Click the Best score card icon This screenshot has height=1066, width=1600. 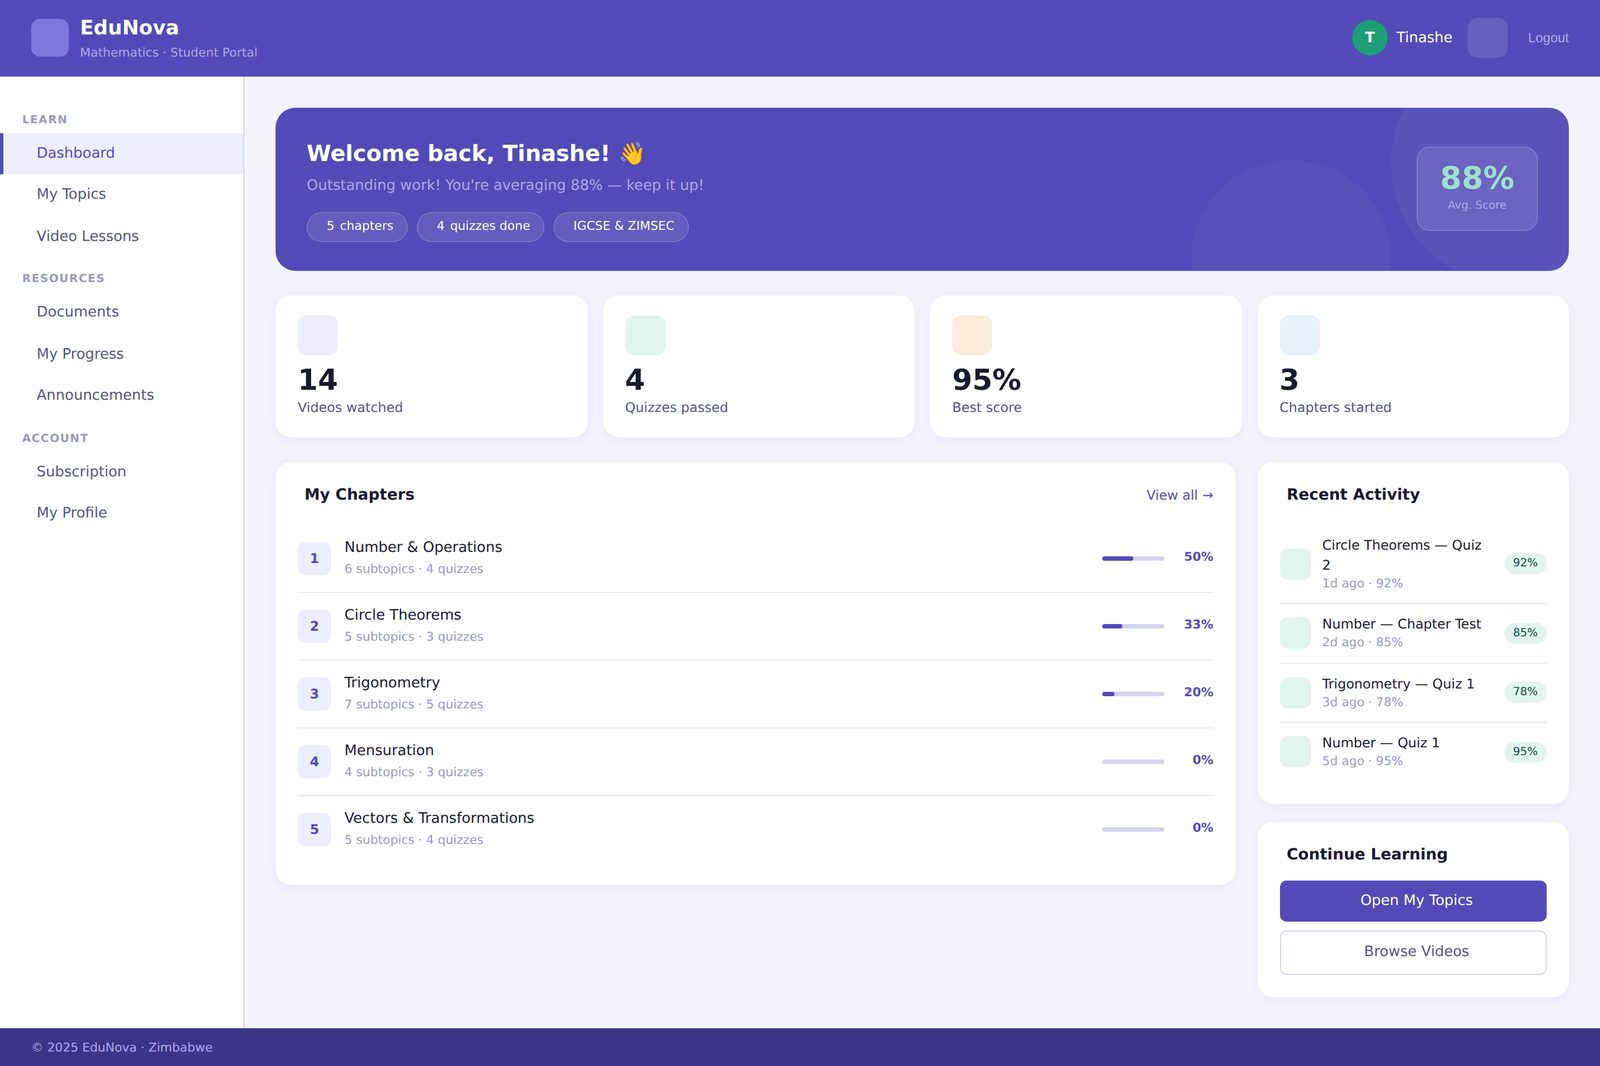pos(972,335)
